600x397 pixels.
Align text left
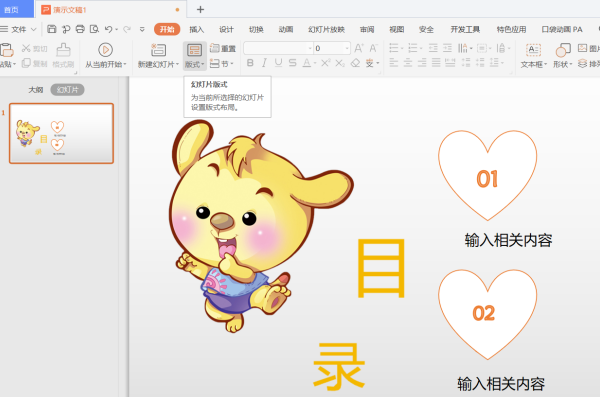(x=394, y=63)
